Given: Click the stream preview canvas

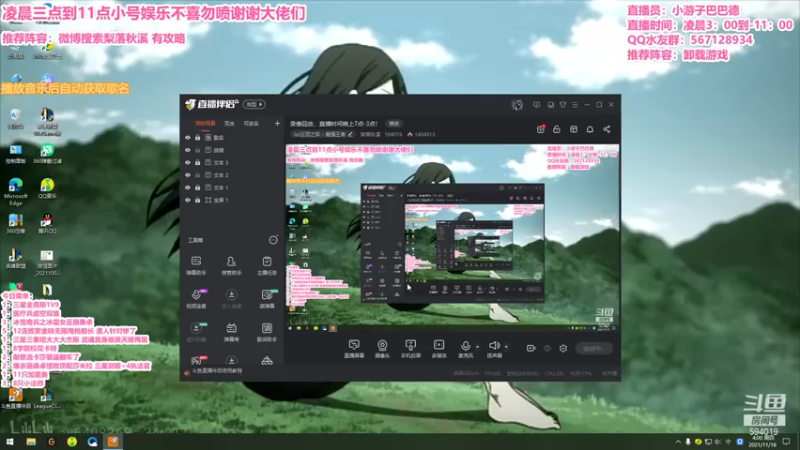Looking at the screenshot, I should pyautogui.click(x=452, y=238).
